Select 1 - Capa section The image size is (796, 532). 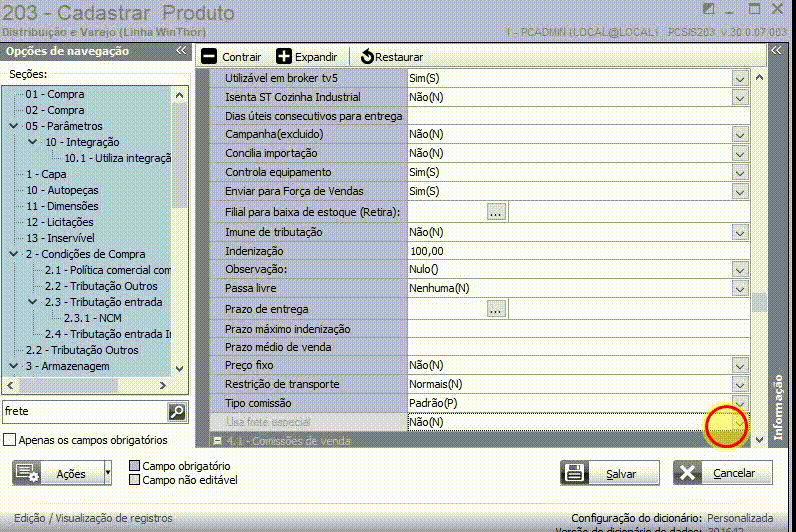(46, 174)
